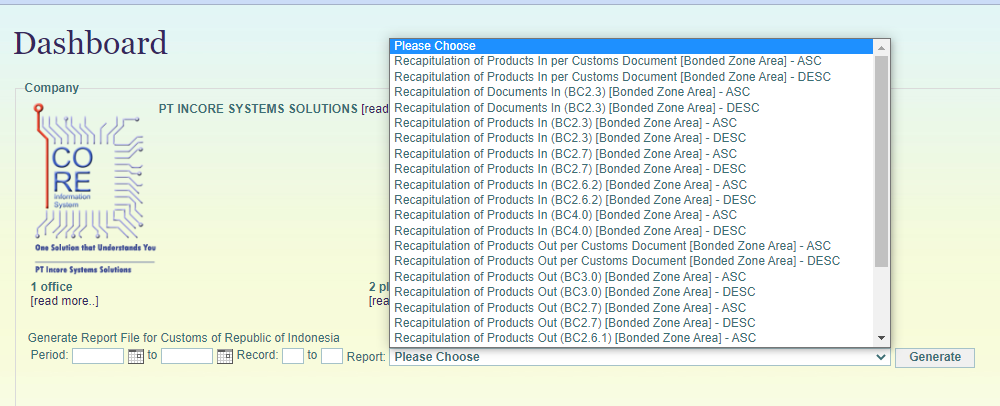
Task: Select Products In (BC2.7) - ASC
Action: (x=632, y=154)
